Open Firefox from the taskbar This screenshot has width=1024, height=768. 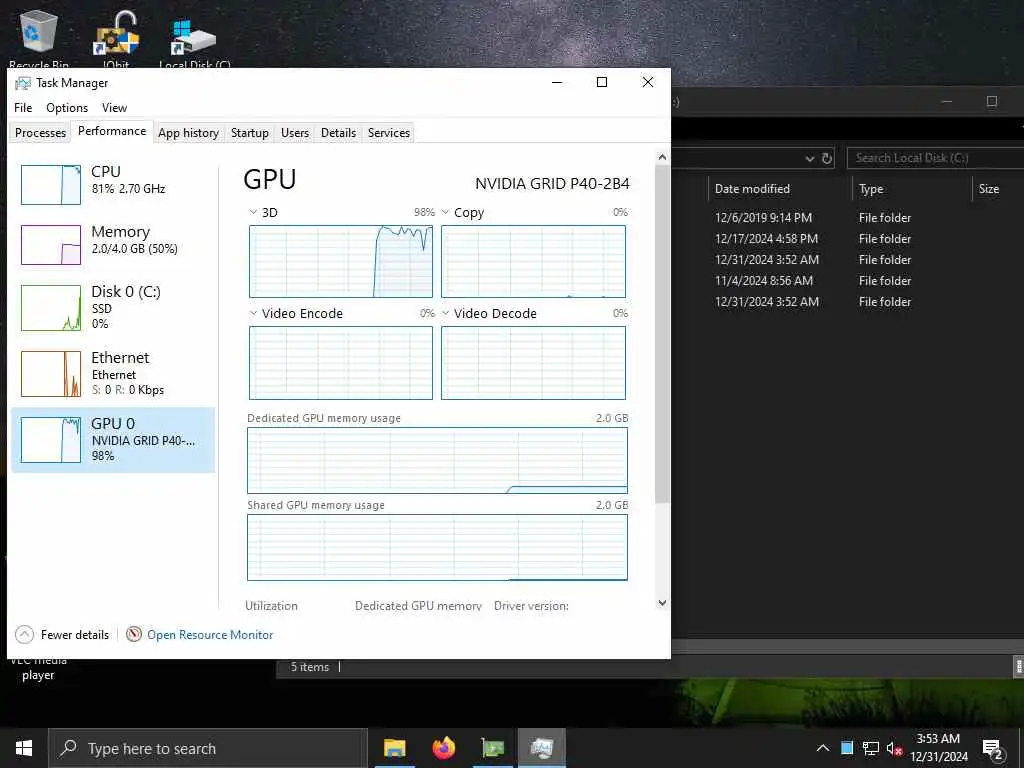[443, 748]
